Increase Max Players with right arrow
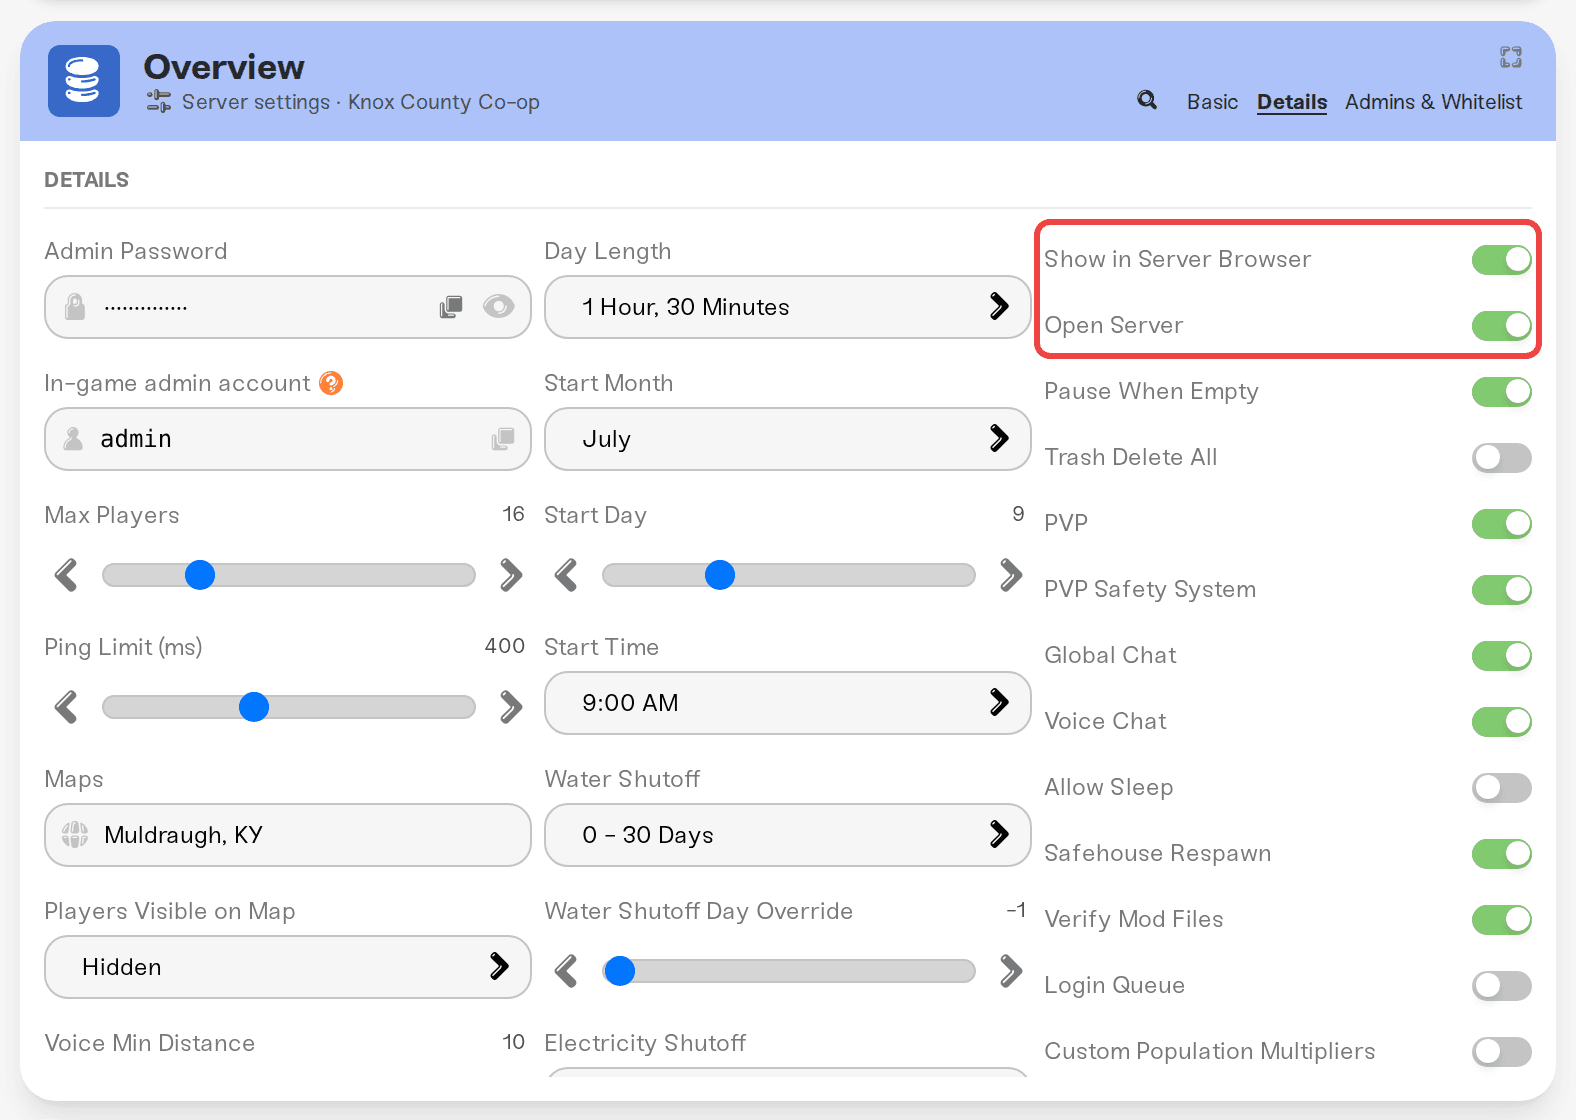 point(511,575)
